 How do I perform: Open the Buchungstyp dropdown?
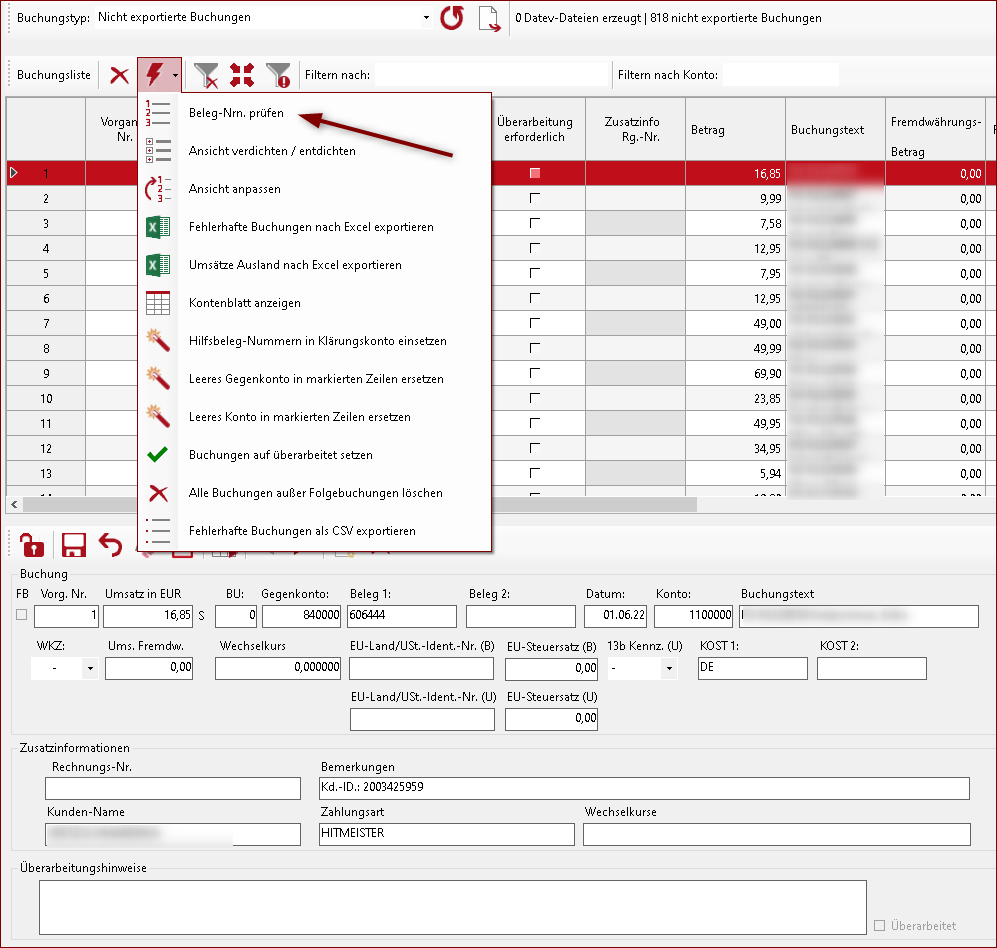[x=426, y=18]
